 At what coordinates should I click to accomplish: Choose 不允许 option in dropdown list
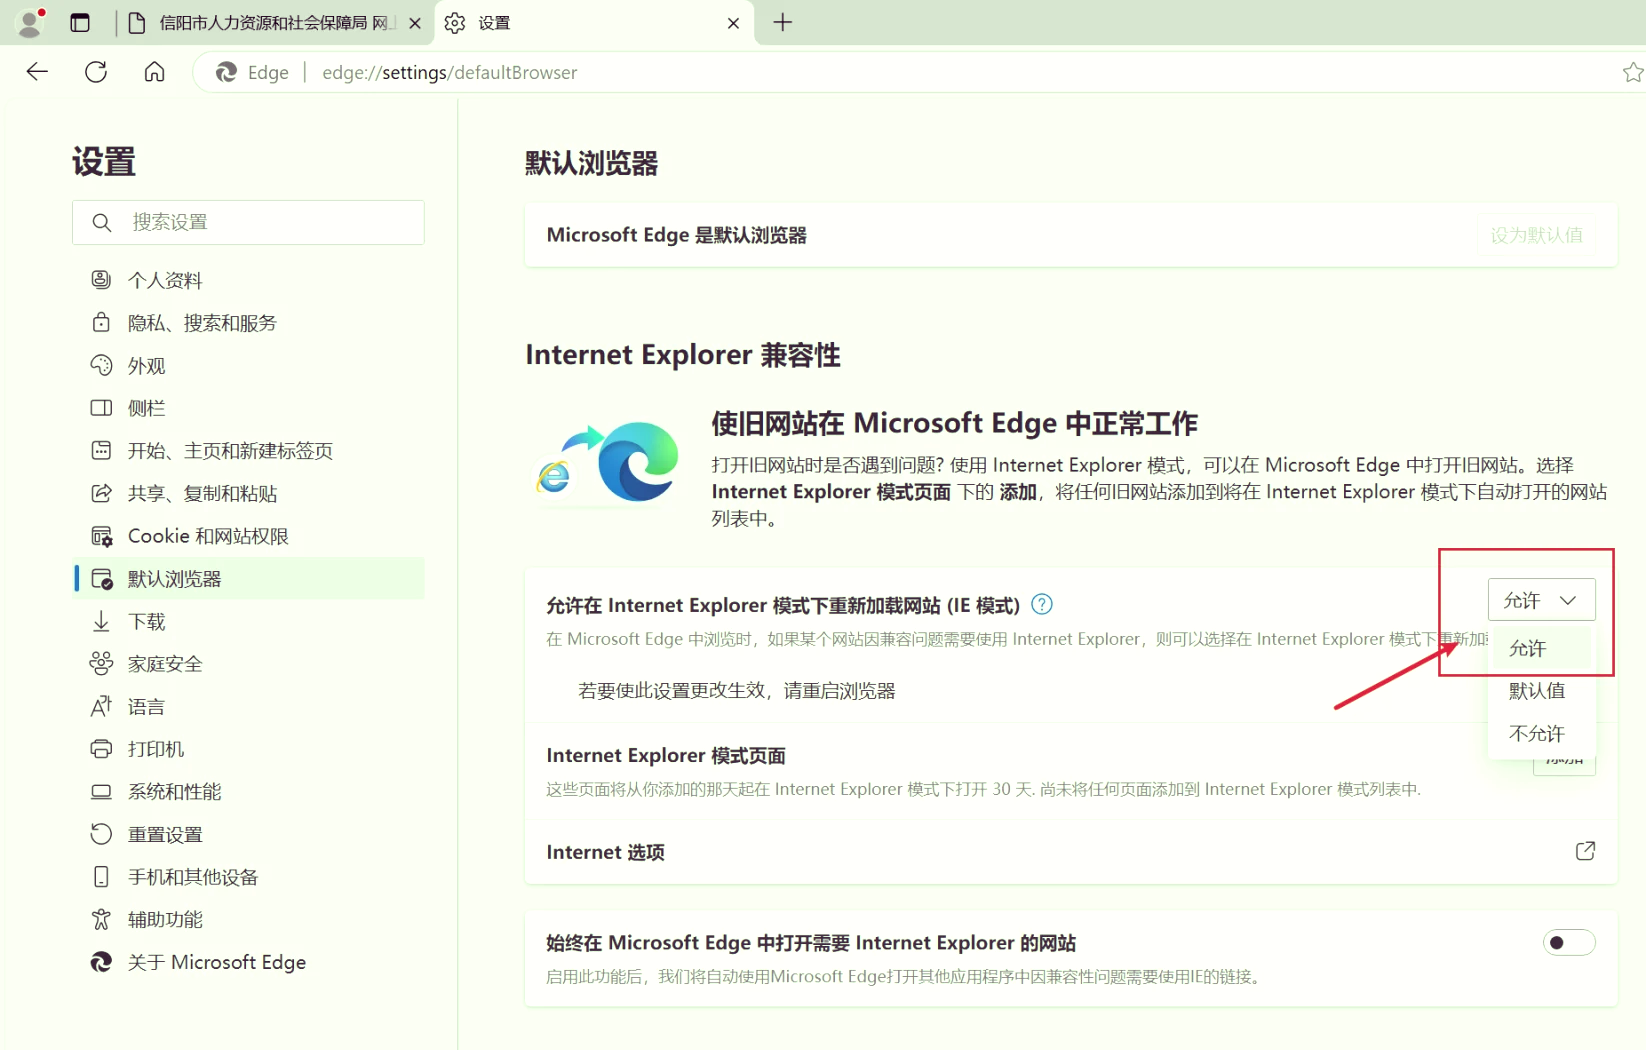pos(1541,733)
